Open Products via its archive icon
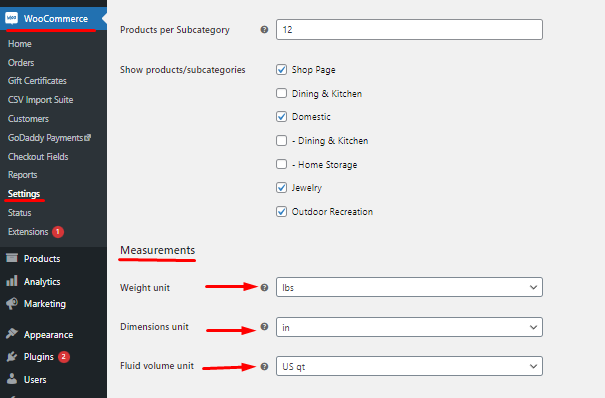Viewport: 605px width, 398px height. tap(12, 258)
